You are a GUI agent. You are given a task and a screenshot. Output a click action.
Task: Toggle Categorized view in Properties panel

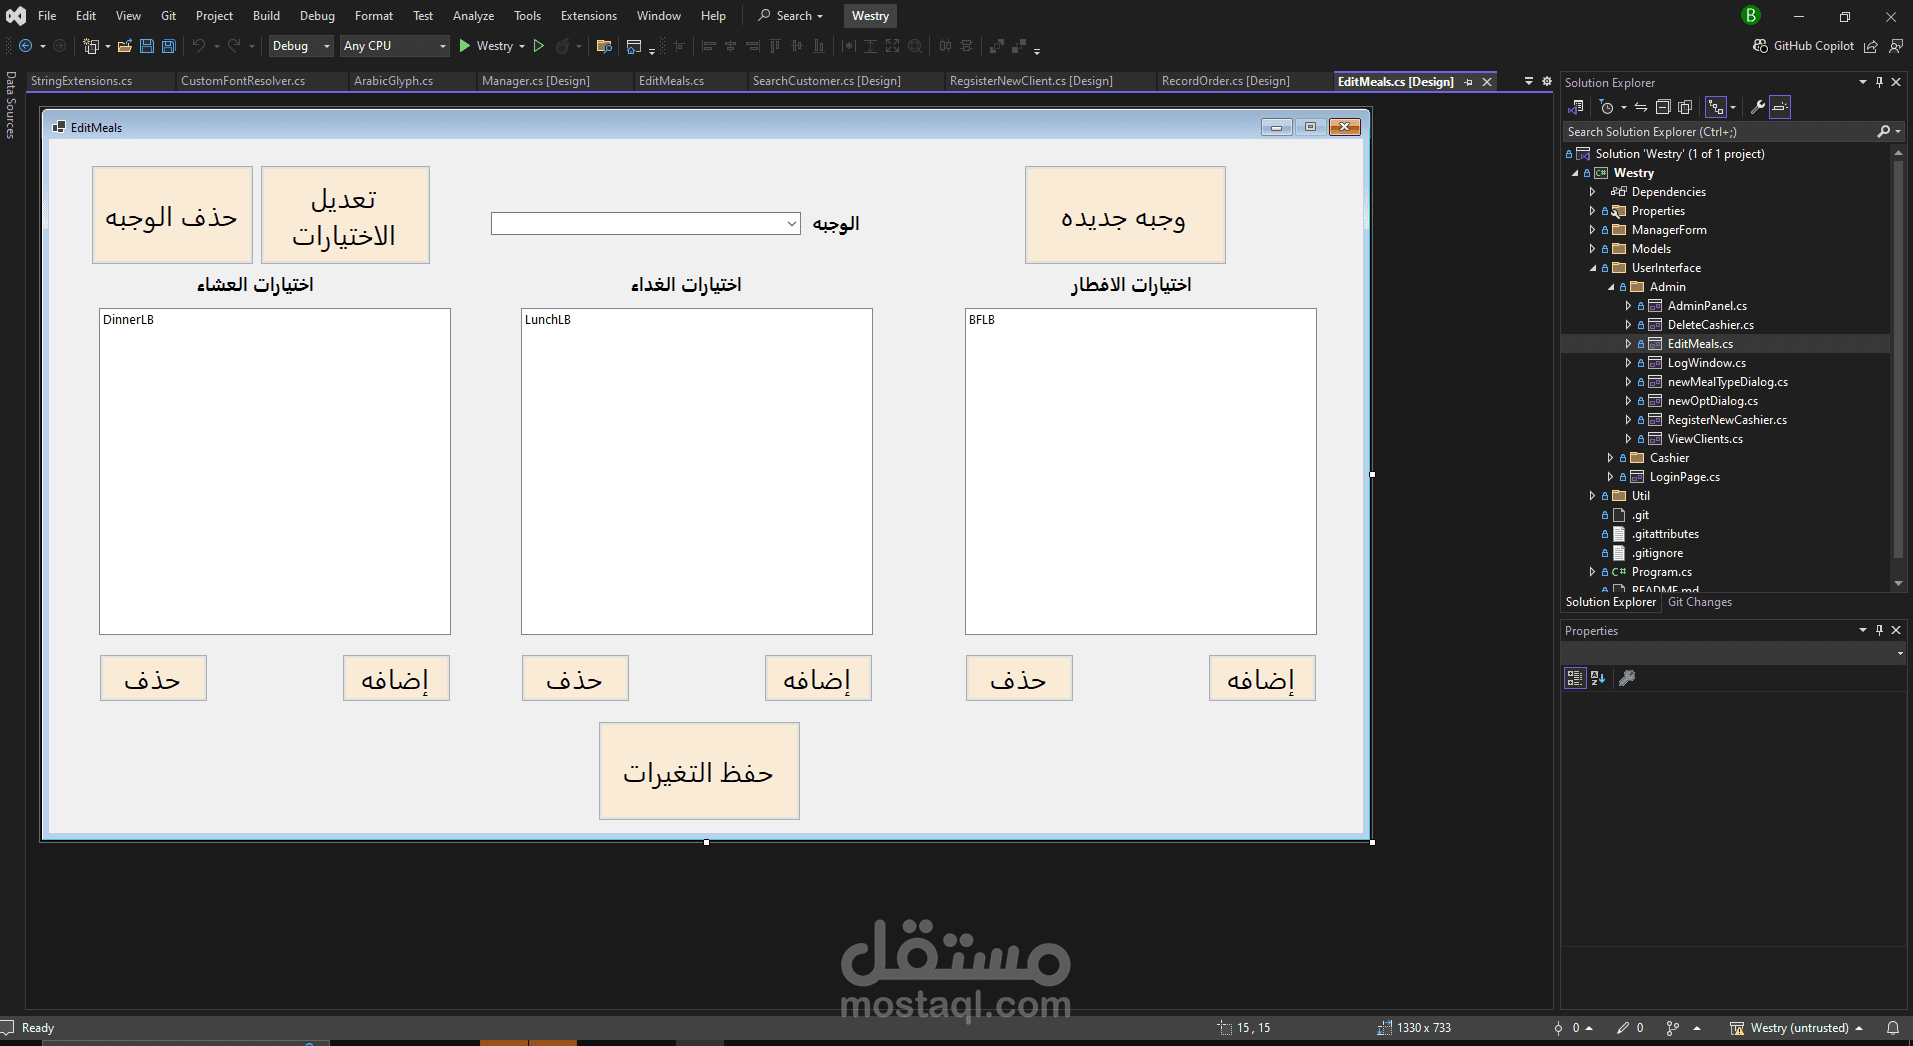(1575, 678)
